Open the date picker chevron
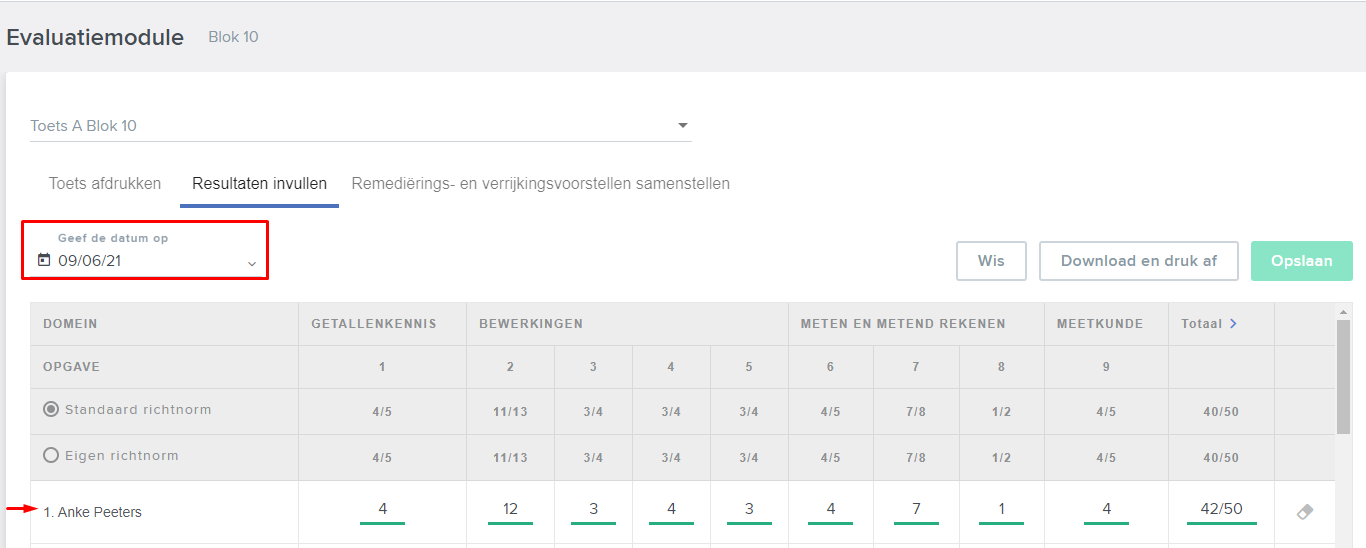Image resolution: width=1366 pixels, height=548 pixels. (252, 263)
